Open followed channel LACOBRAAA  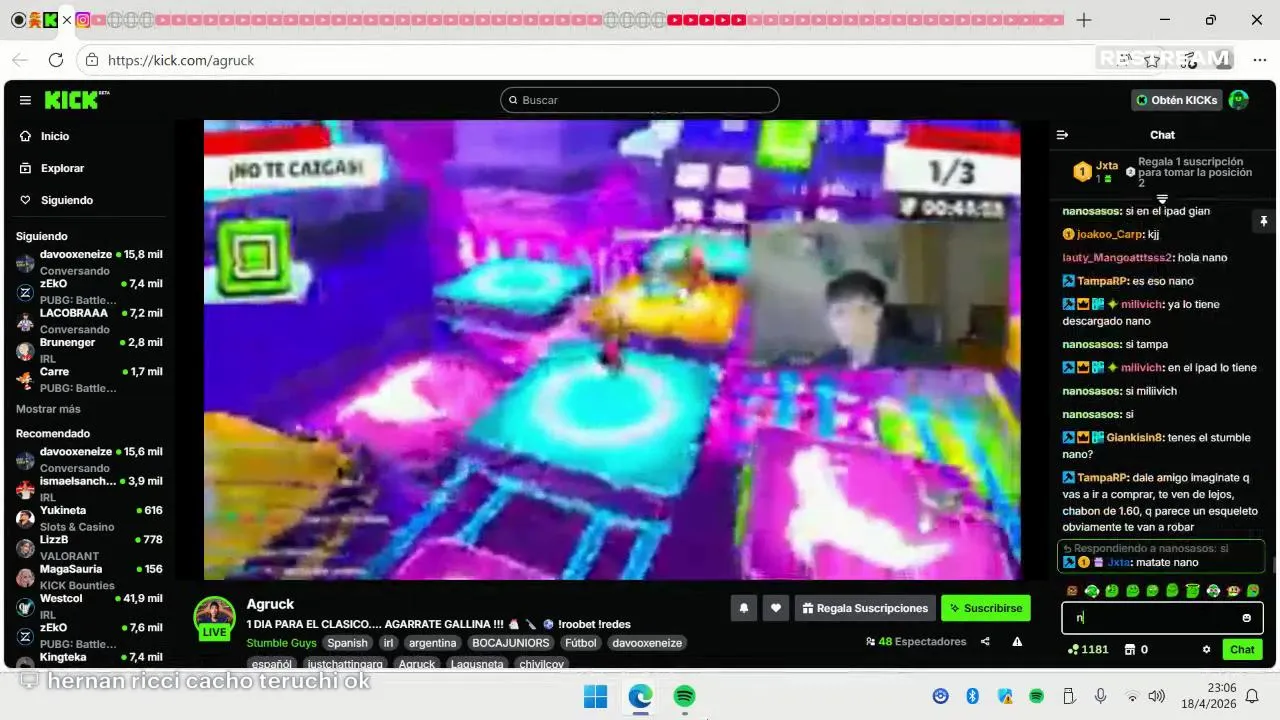(x=89, y=320)
